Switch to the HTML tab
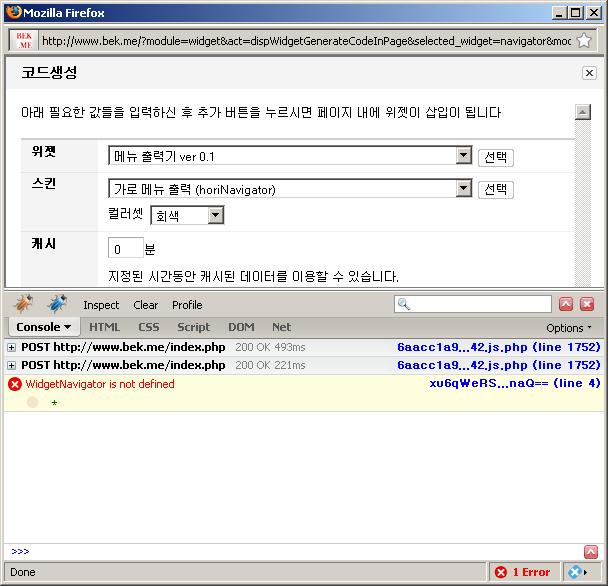This screenshot has height=586, width=608. coord(105,327)
